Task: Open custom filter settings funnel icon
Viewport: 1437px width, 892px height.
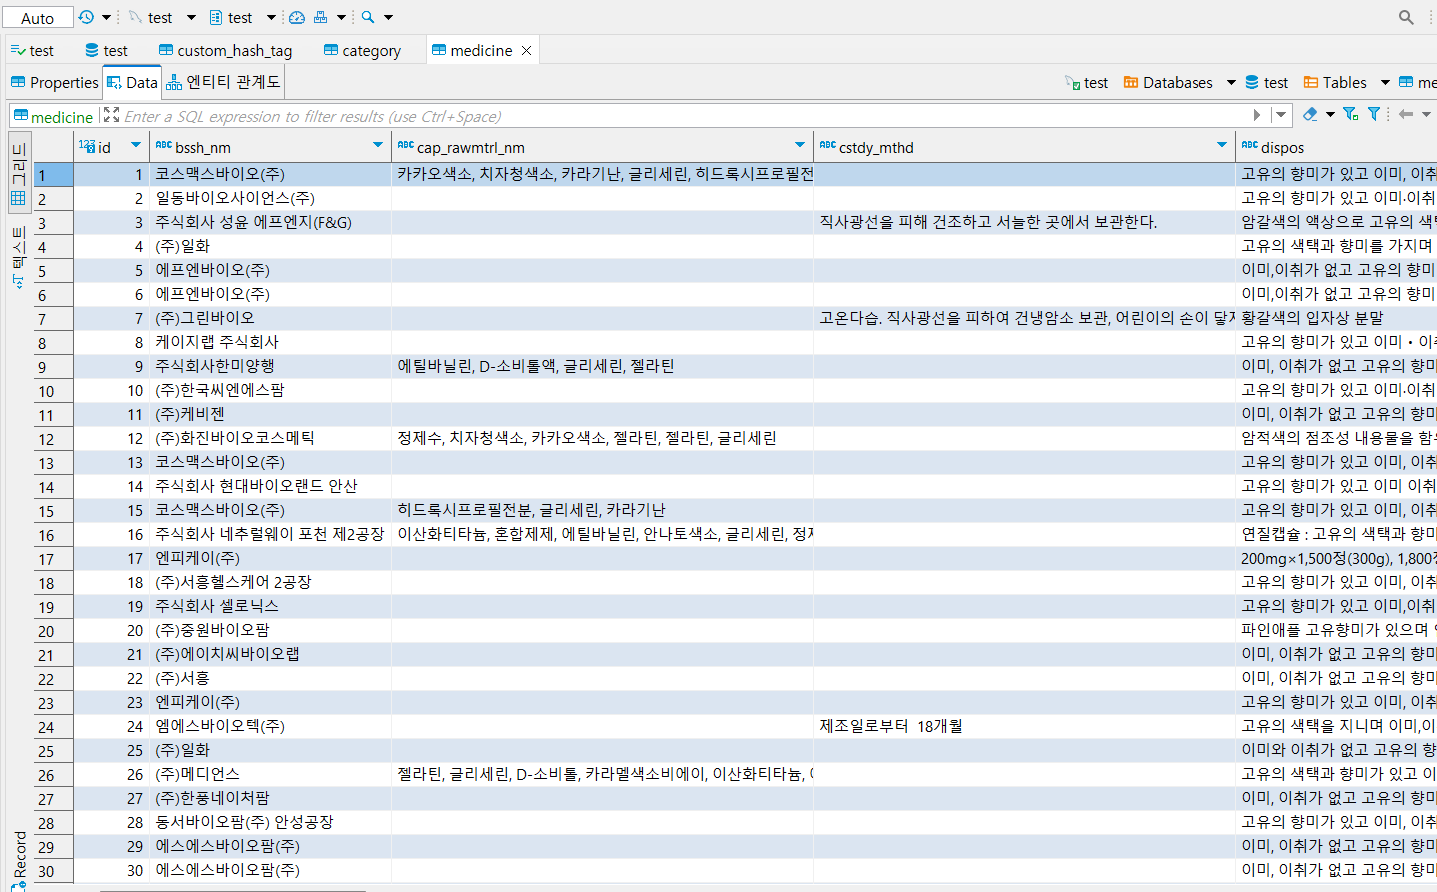Action: pyautogui.click(x=1350, y=114)
